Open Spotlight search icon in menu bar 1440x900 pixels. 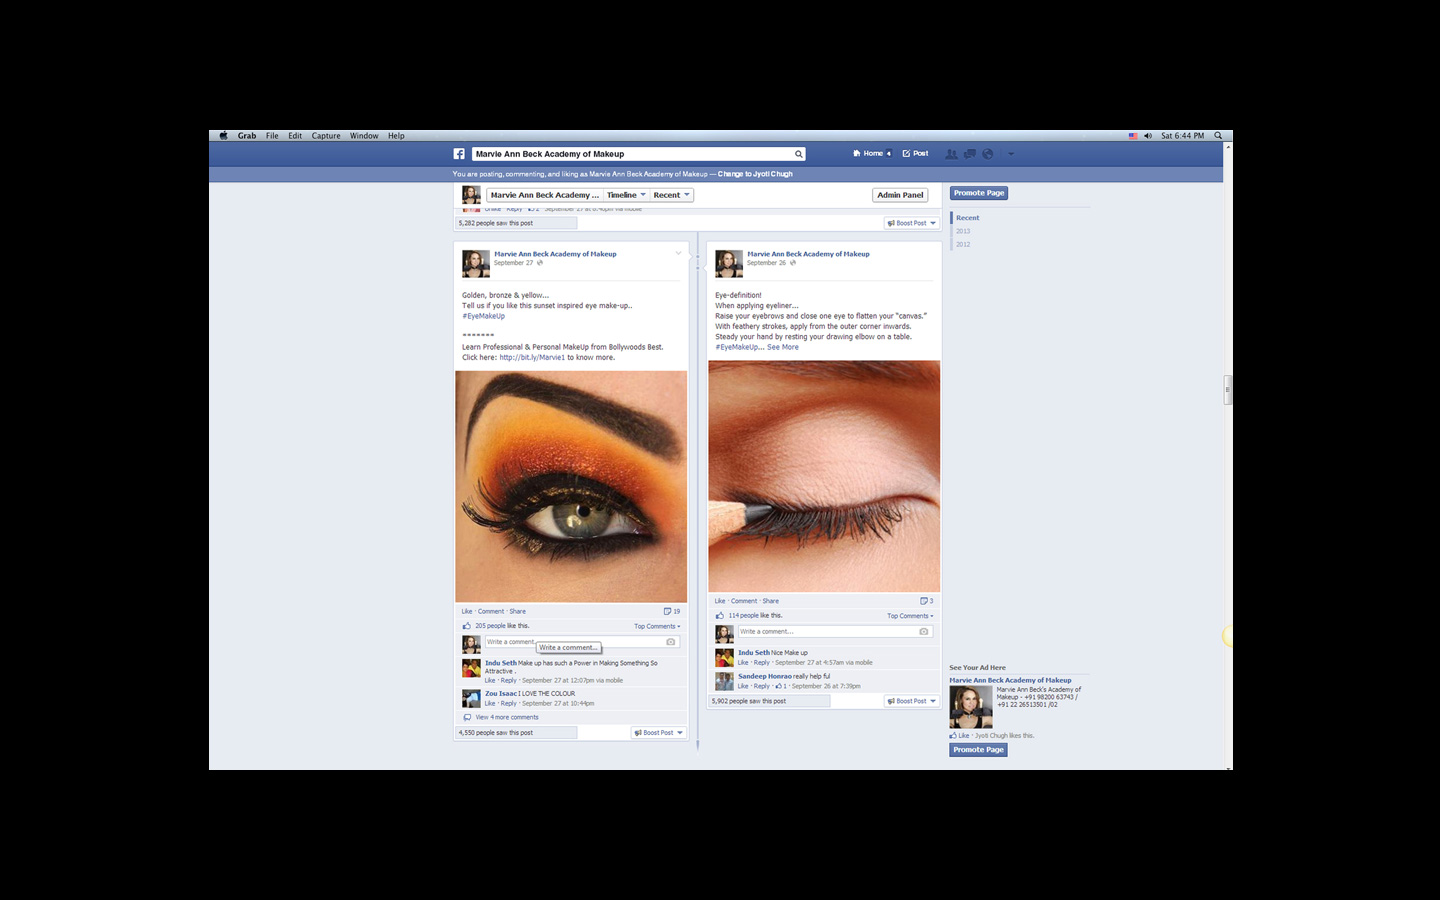pyautogui.click(x=1218, y=136)
